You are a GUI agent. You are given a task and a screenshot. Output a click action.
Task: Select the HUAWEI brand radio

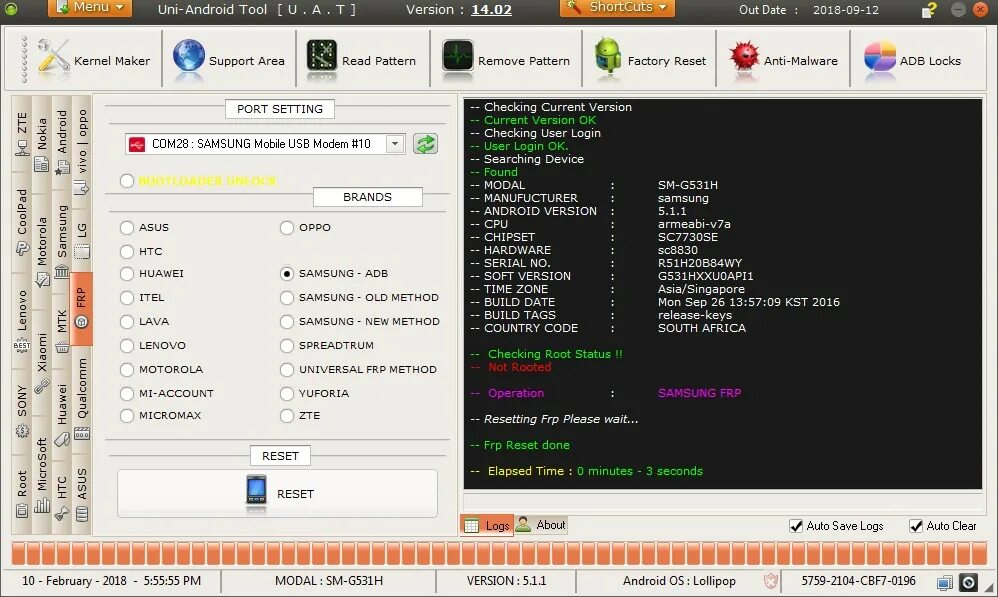pos(127,273)
